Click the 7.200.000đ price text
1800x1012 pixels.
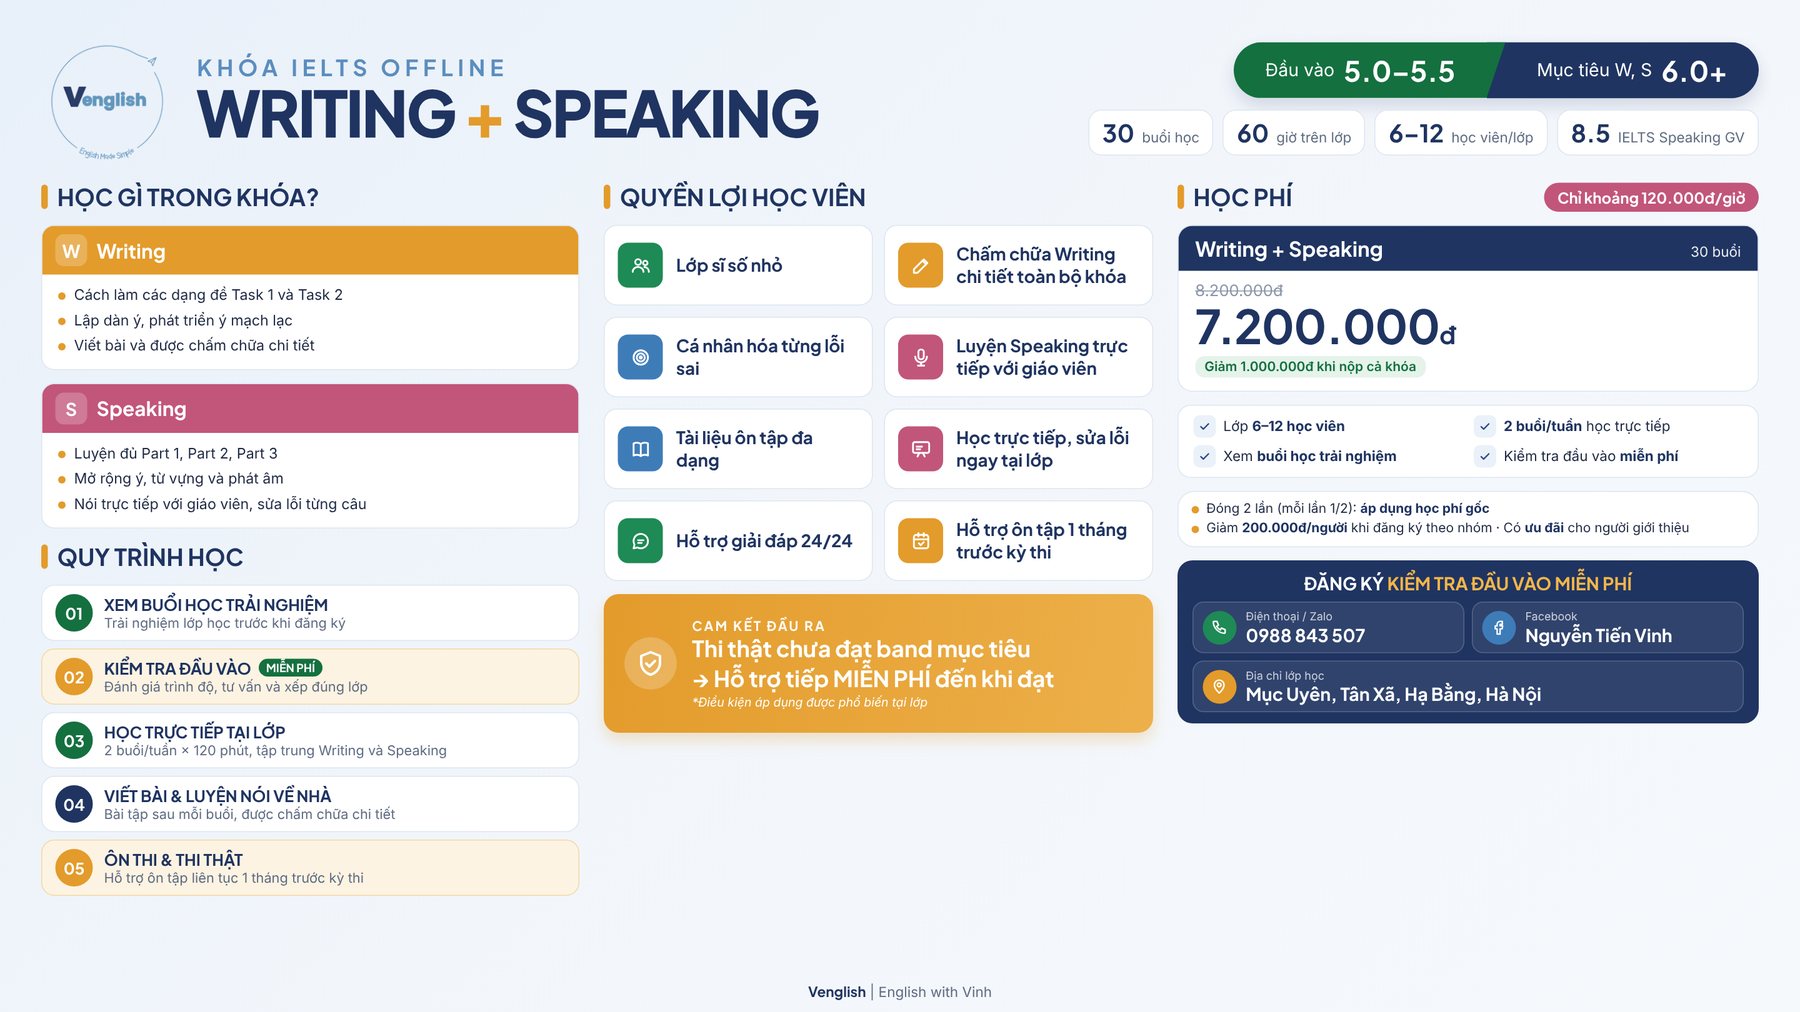pyautogui.click(x=1325, y=327)
